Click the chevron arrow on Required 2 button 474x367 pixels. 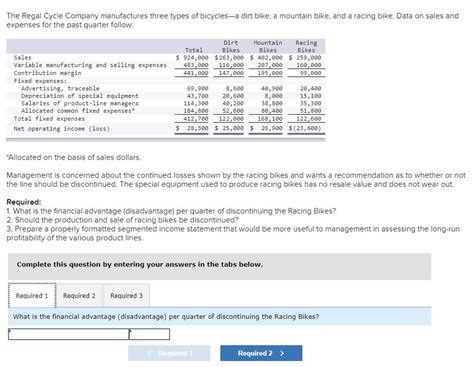click(x=282, y=353)
